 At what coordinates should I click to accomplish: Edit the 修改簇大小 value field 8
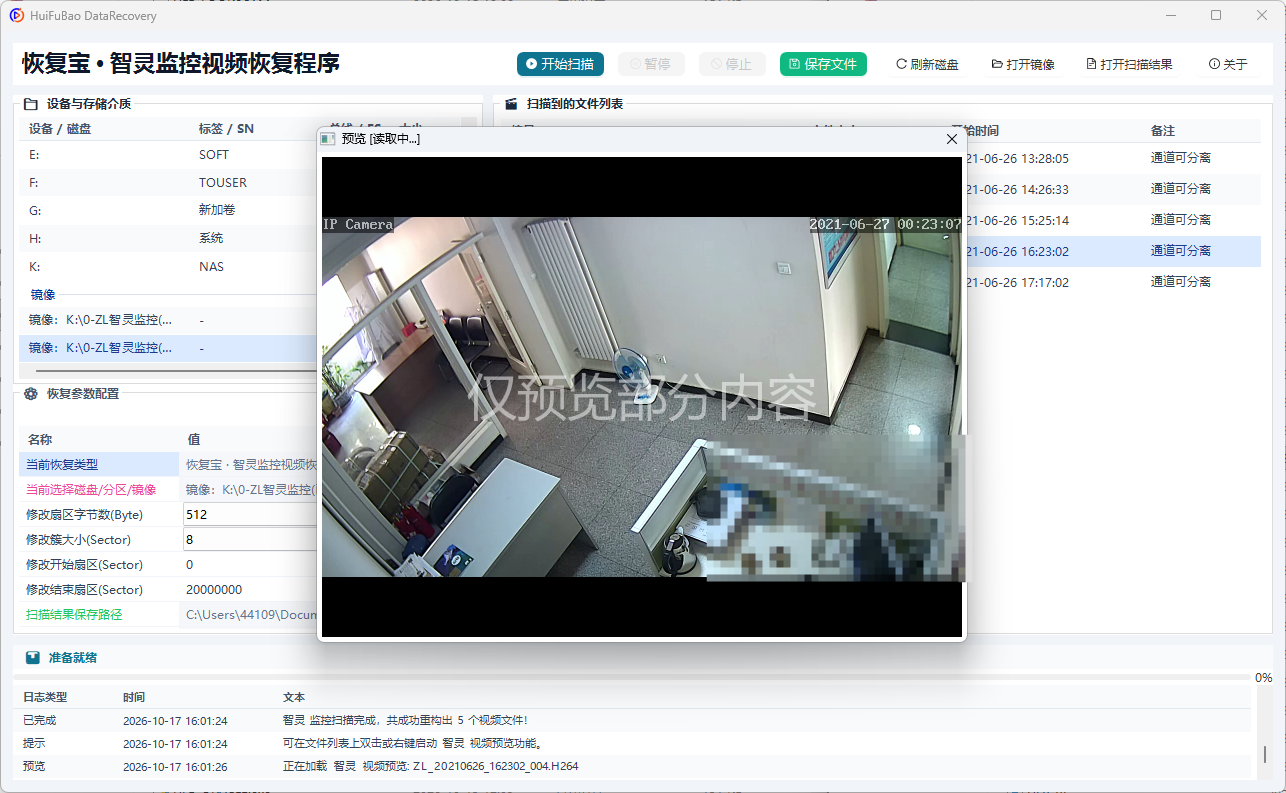(250, 539)
